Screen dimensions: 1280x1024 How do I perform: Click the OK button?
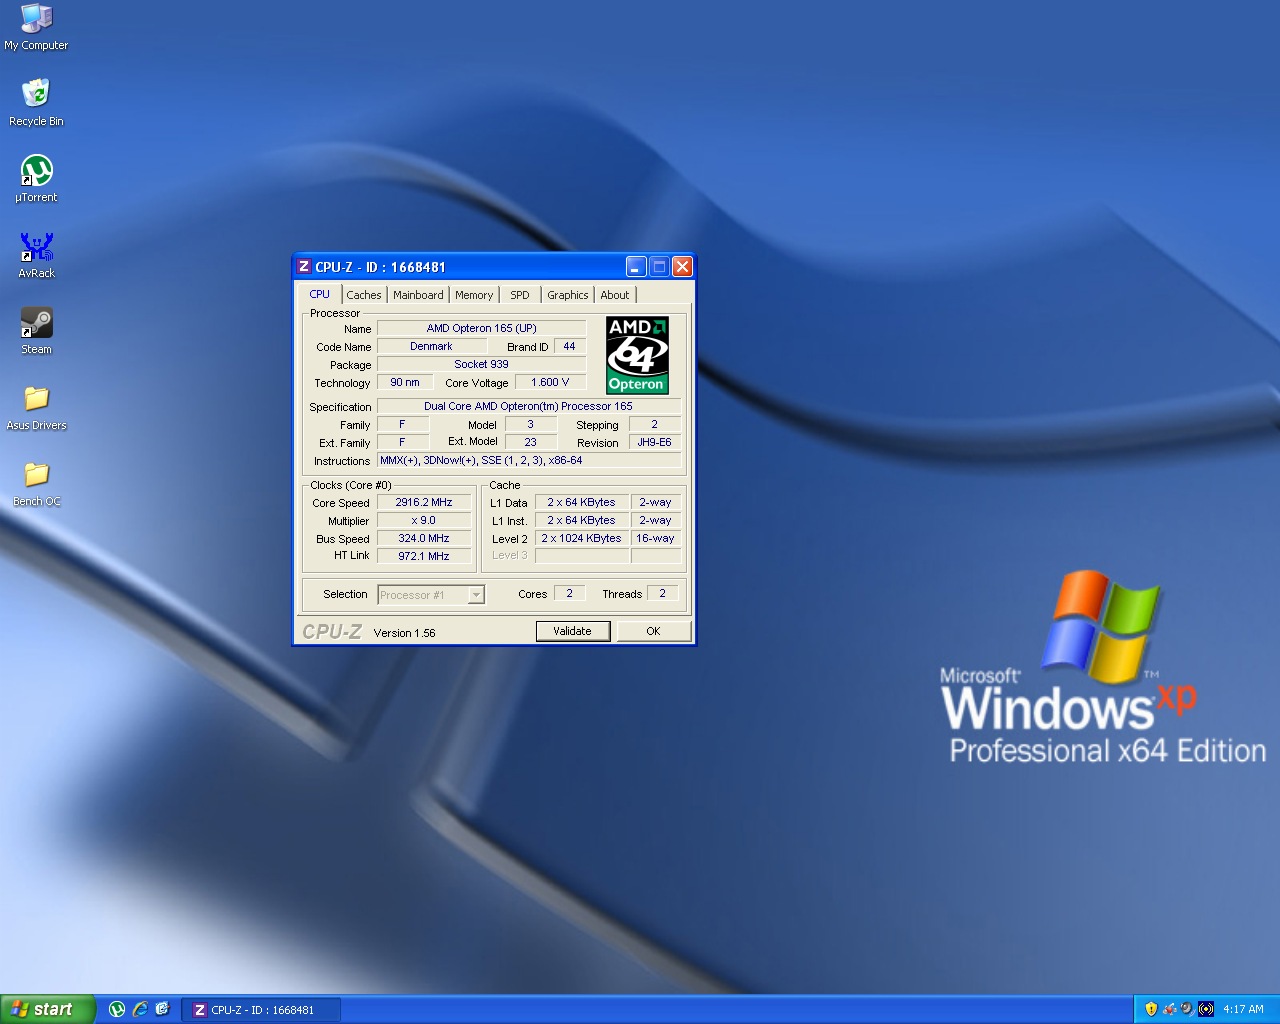click(653, 631)
